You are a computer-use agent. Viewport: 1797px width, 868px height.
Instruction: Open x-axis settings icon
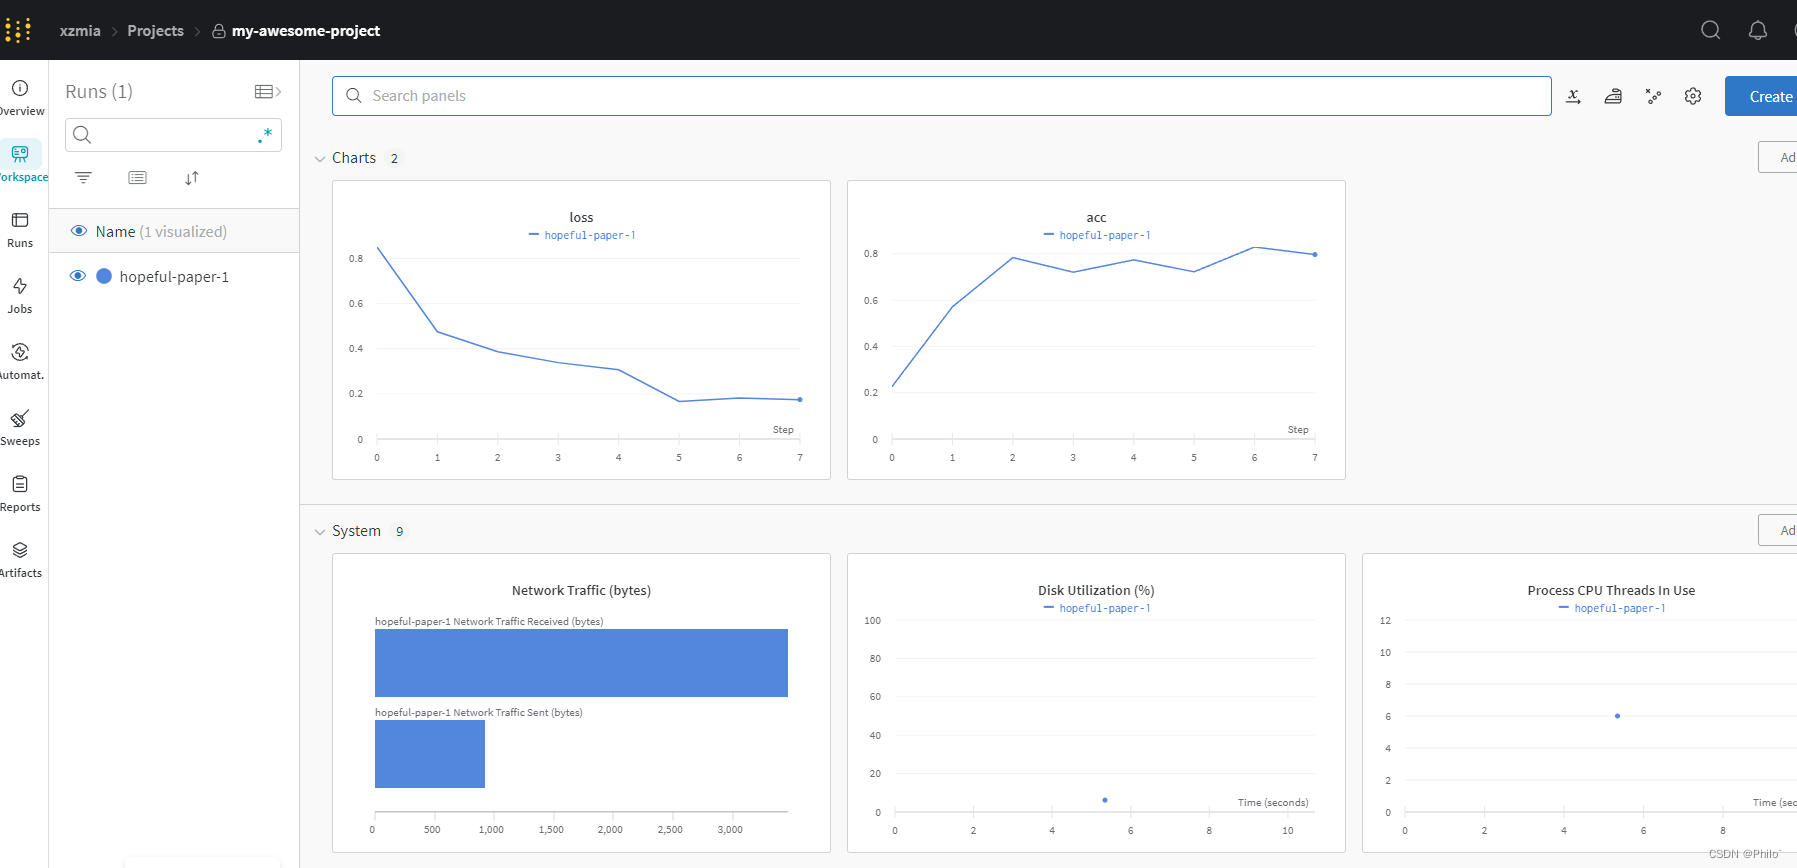click(x=1573, y=96)
